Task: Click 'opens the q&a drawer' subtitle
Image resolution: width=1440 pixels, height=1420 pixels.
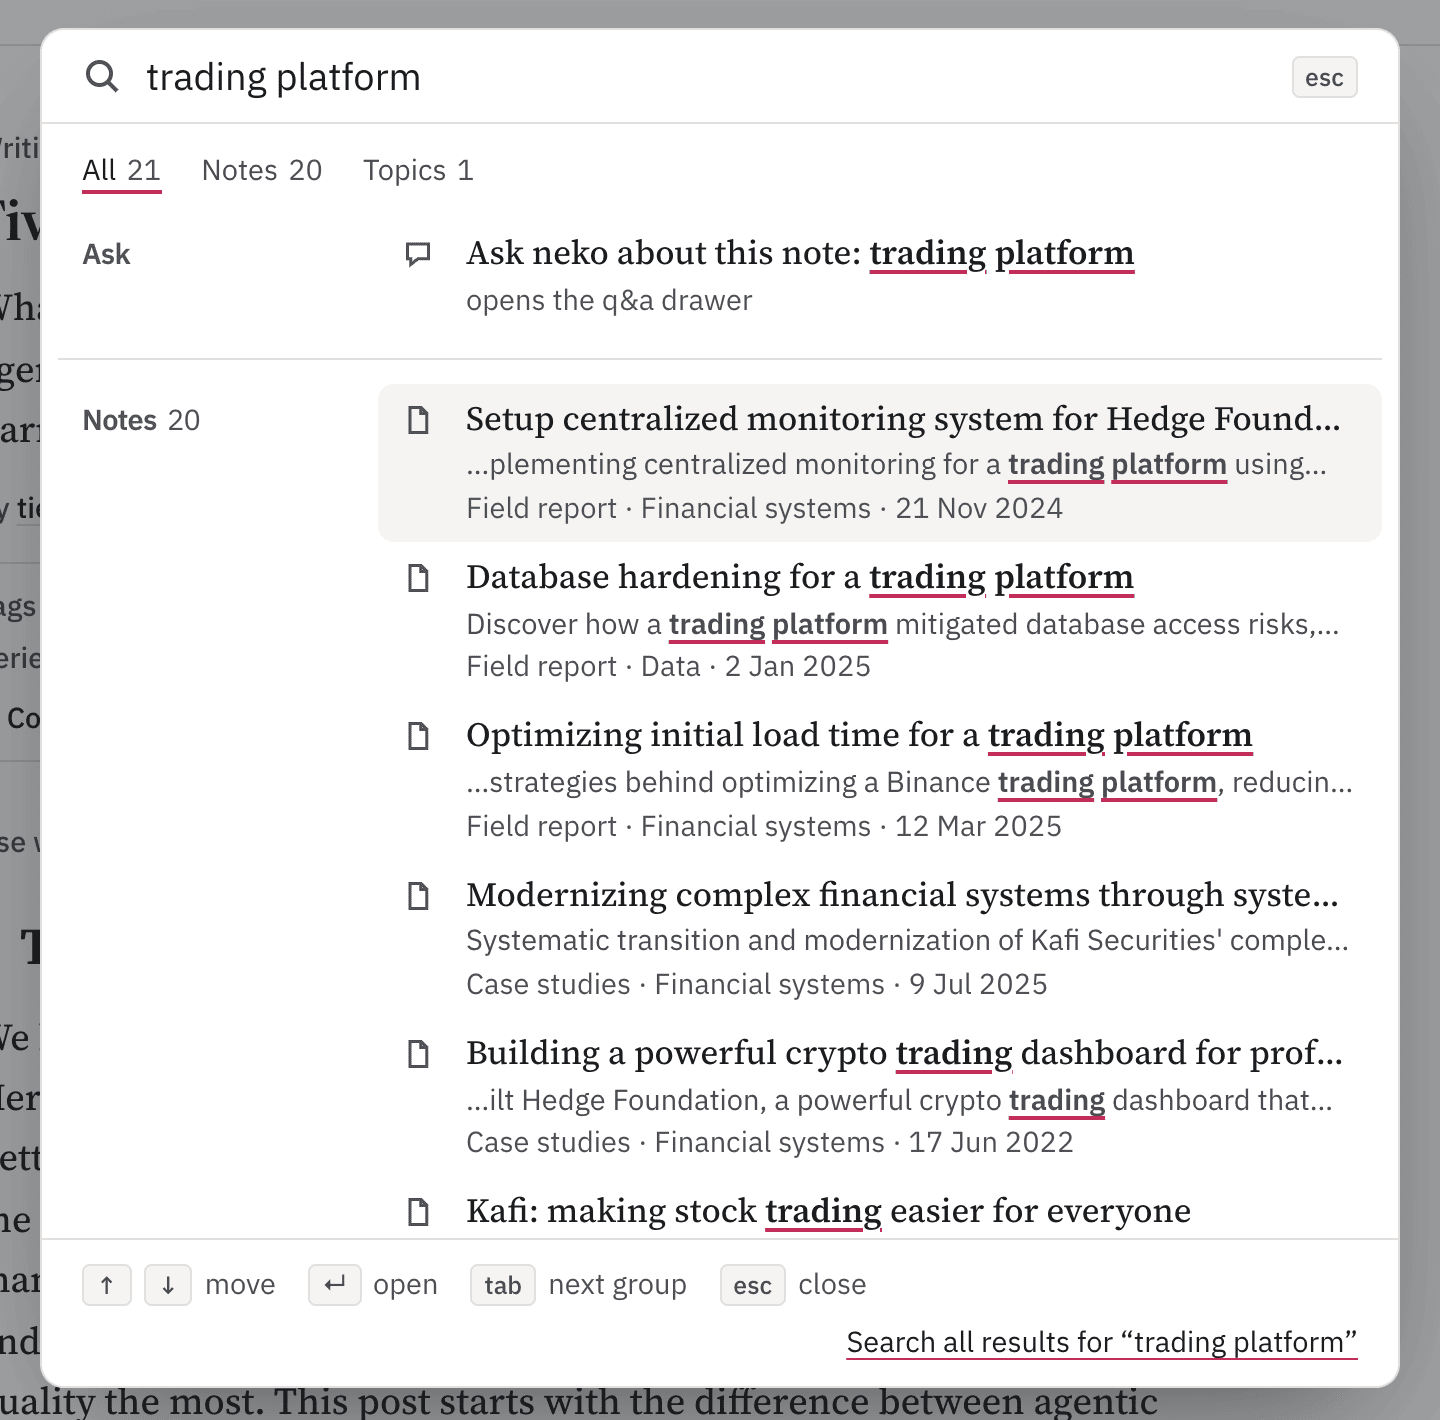Action: click(x=609, y=300)
